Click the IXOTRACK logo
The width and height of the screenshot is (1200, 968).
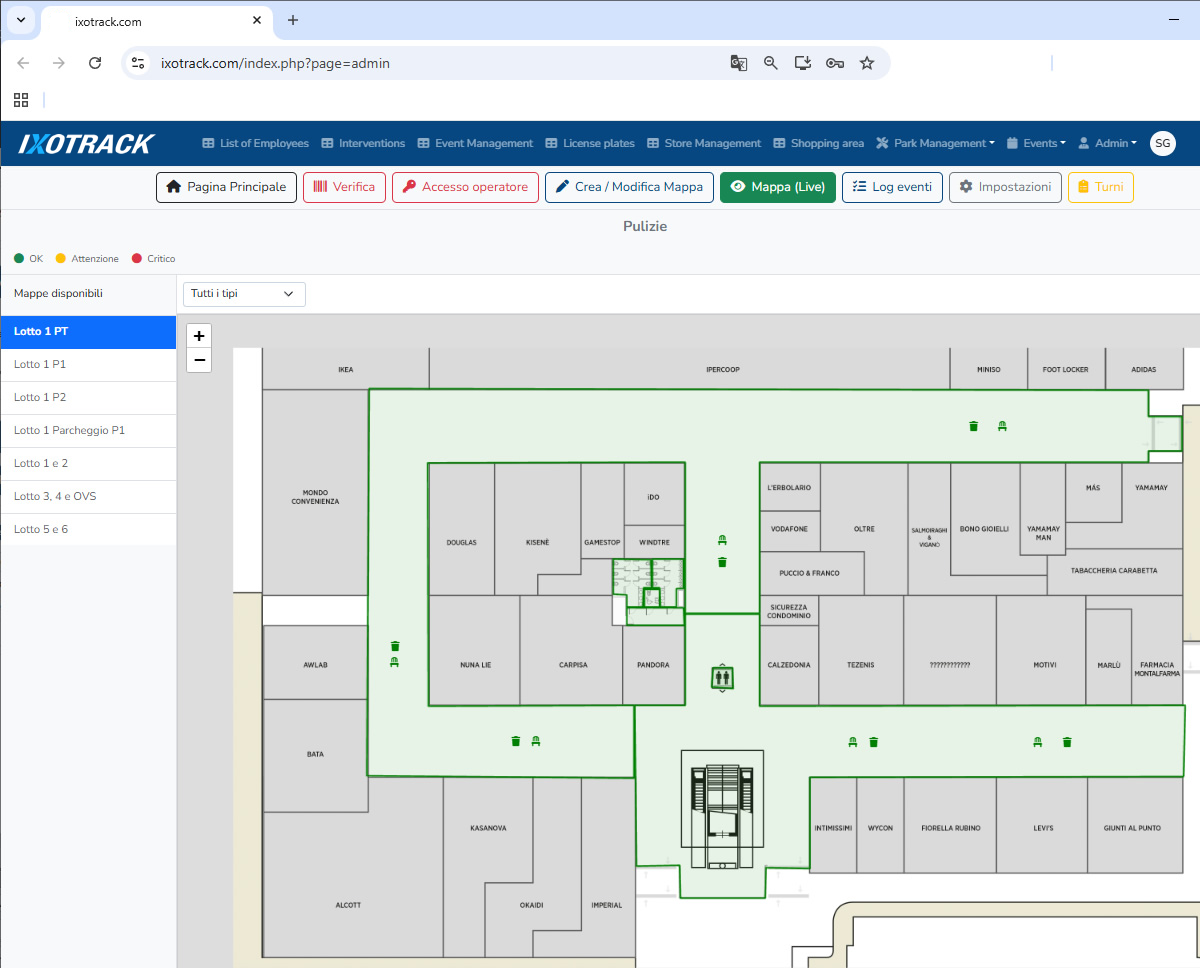click(86, 143)
